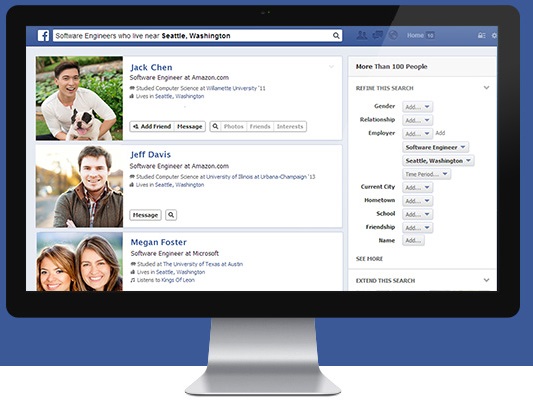
Task: Open the Employer filter dropdown
Action: pyautogui.click(x=417, y=134)
